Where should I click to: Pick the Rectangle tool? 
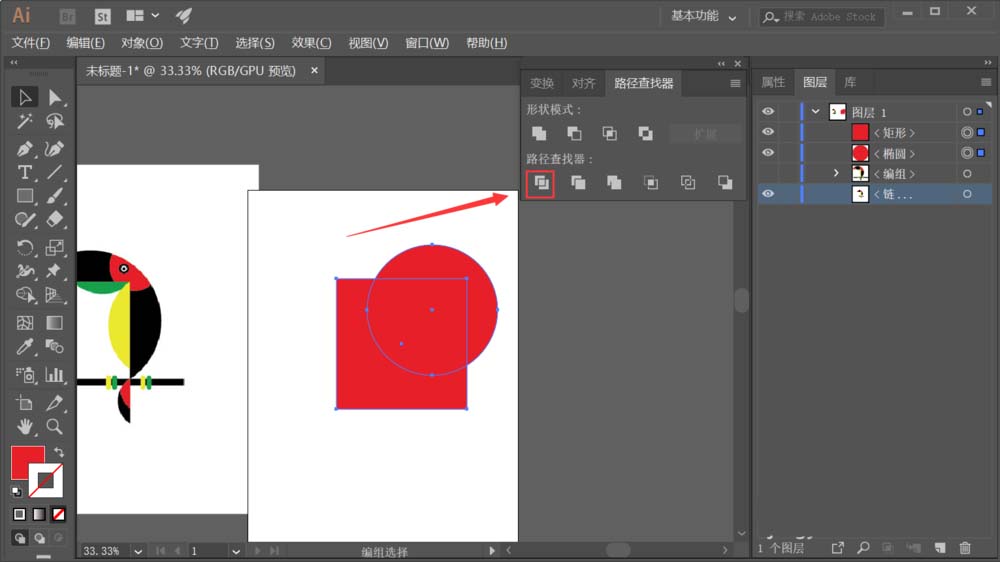click(x=25, y=196)
